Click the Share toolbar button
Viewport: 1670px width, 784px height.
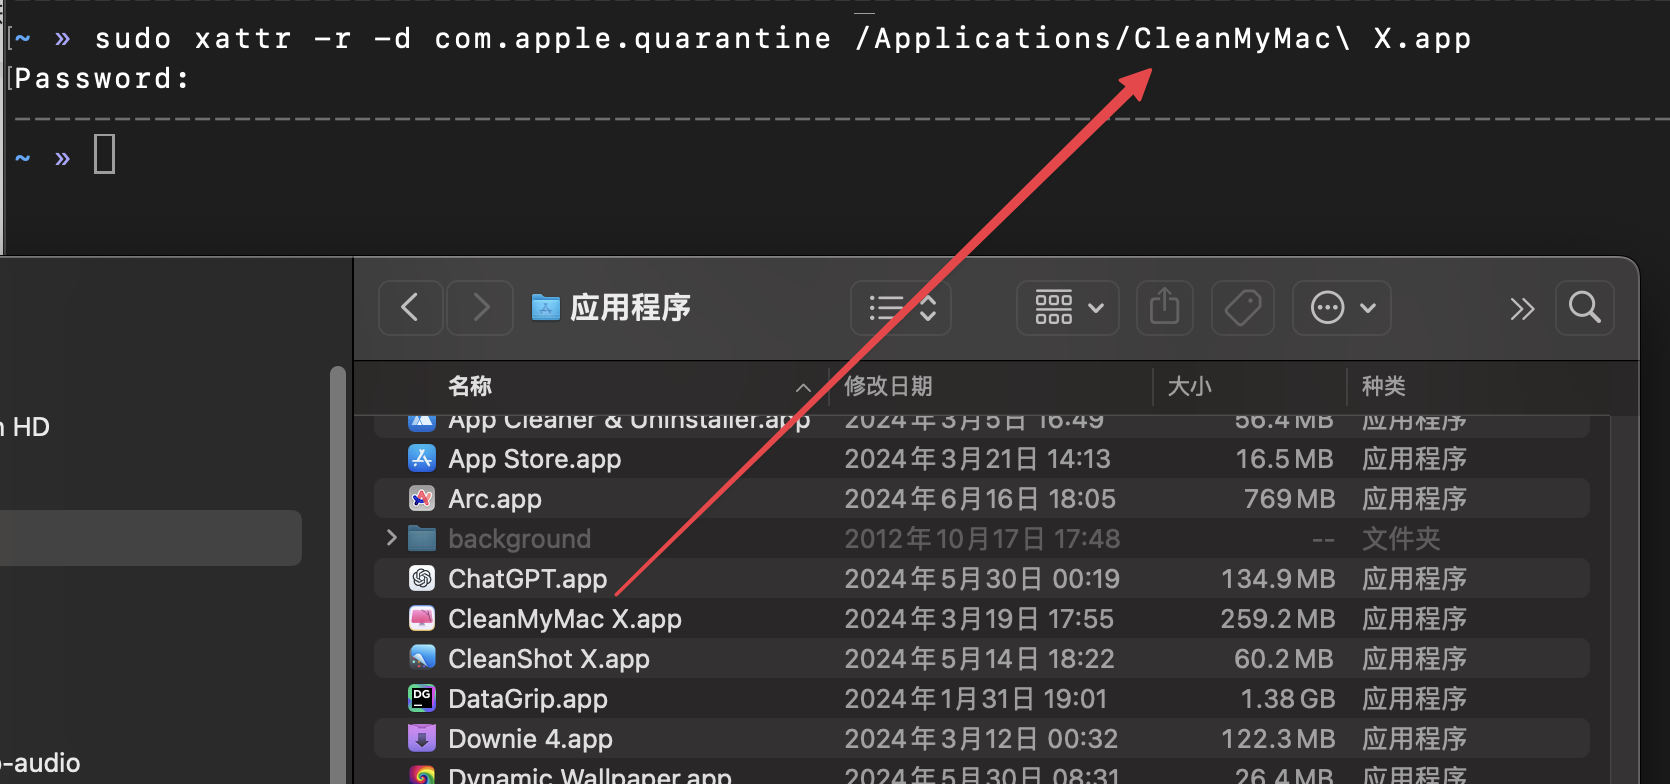pyautogui.click(x=1165, y=307)
